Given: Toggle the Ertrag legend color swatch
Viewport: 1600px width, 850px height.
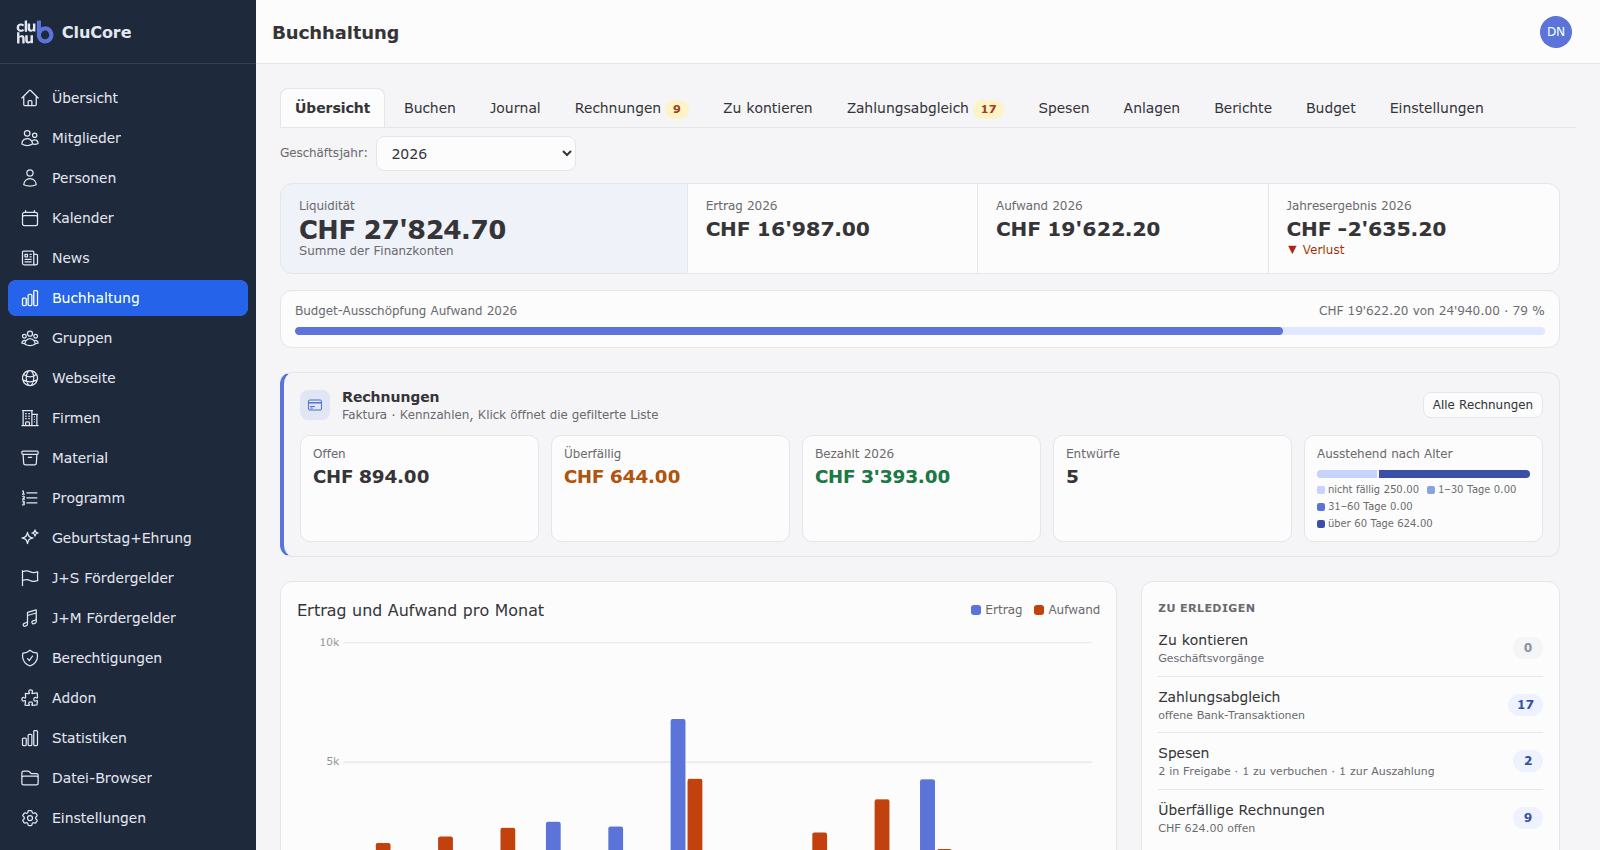Looking at the screenshot, I should [x=976, y=610].
